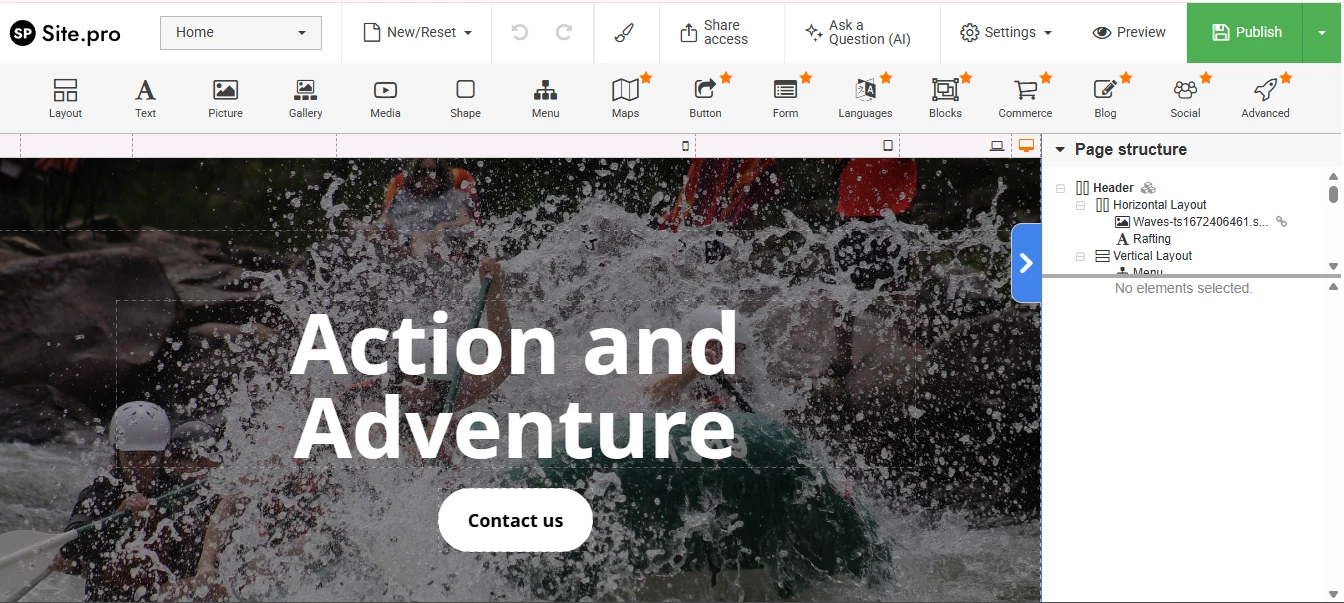Switch to phone view mode

pyautogui.click(x=686, y=146)
